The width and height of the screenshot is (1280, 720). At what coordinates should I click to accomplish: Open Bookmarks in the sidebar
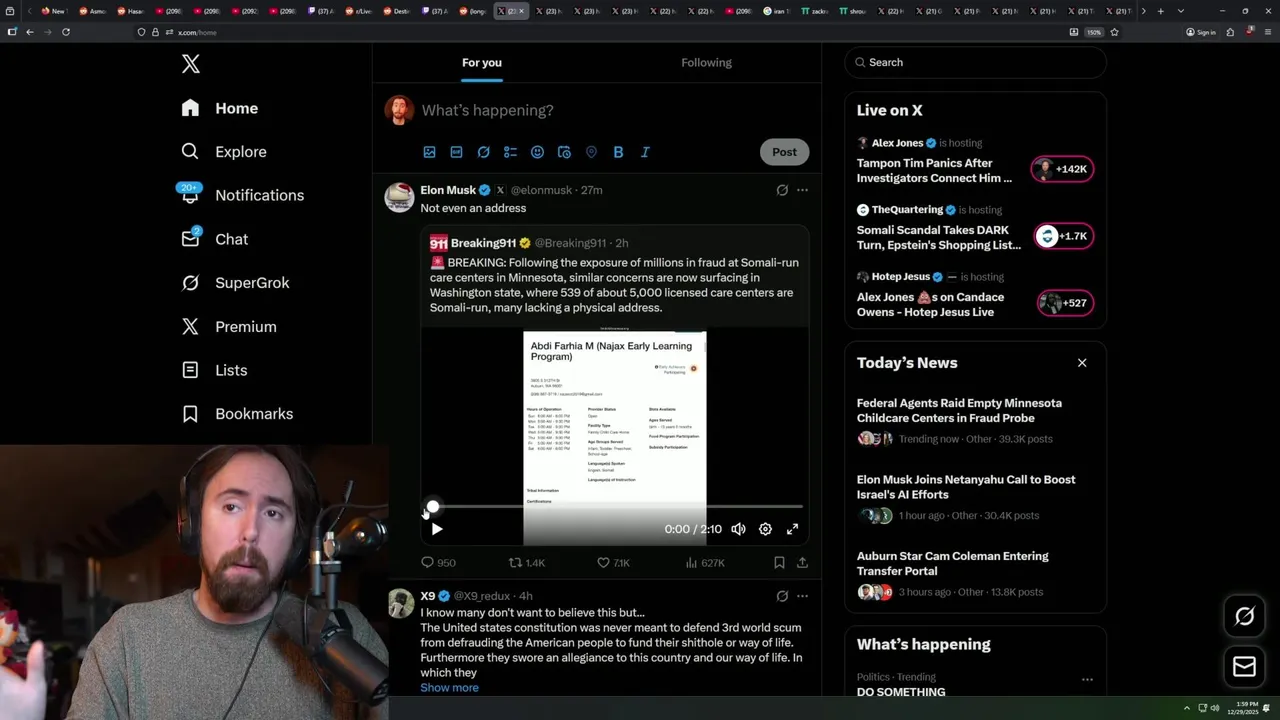(237, 414)
